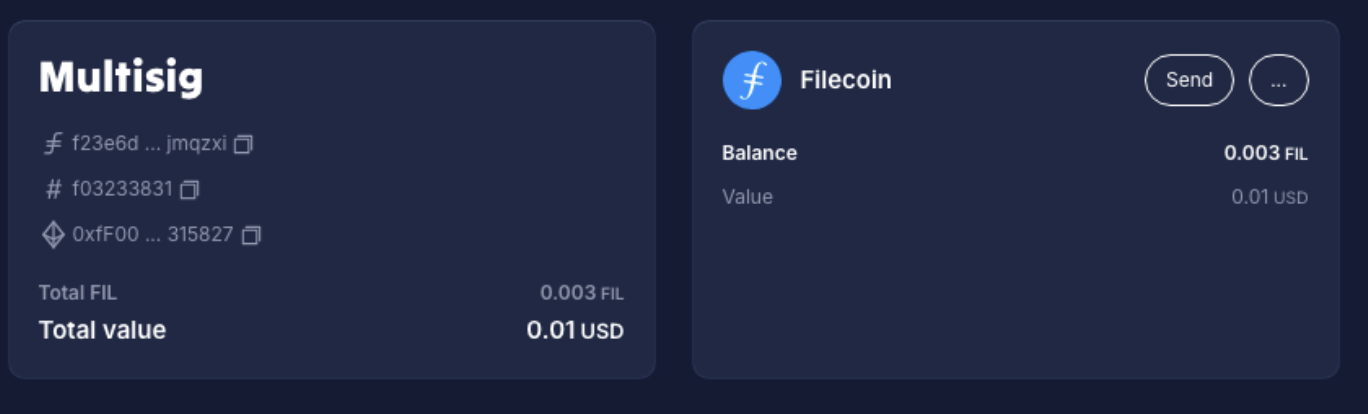Open the three-dots more options menu

(x=1279, y=80)
